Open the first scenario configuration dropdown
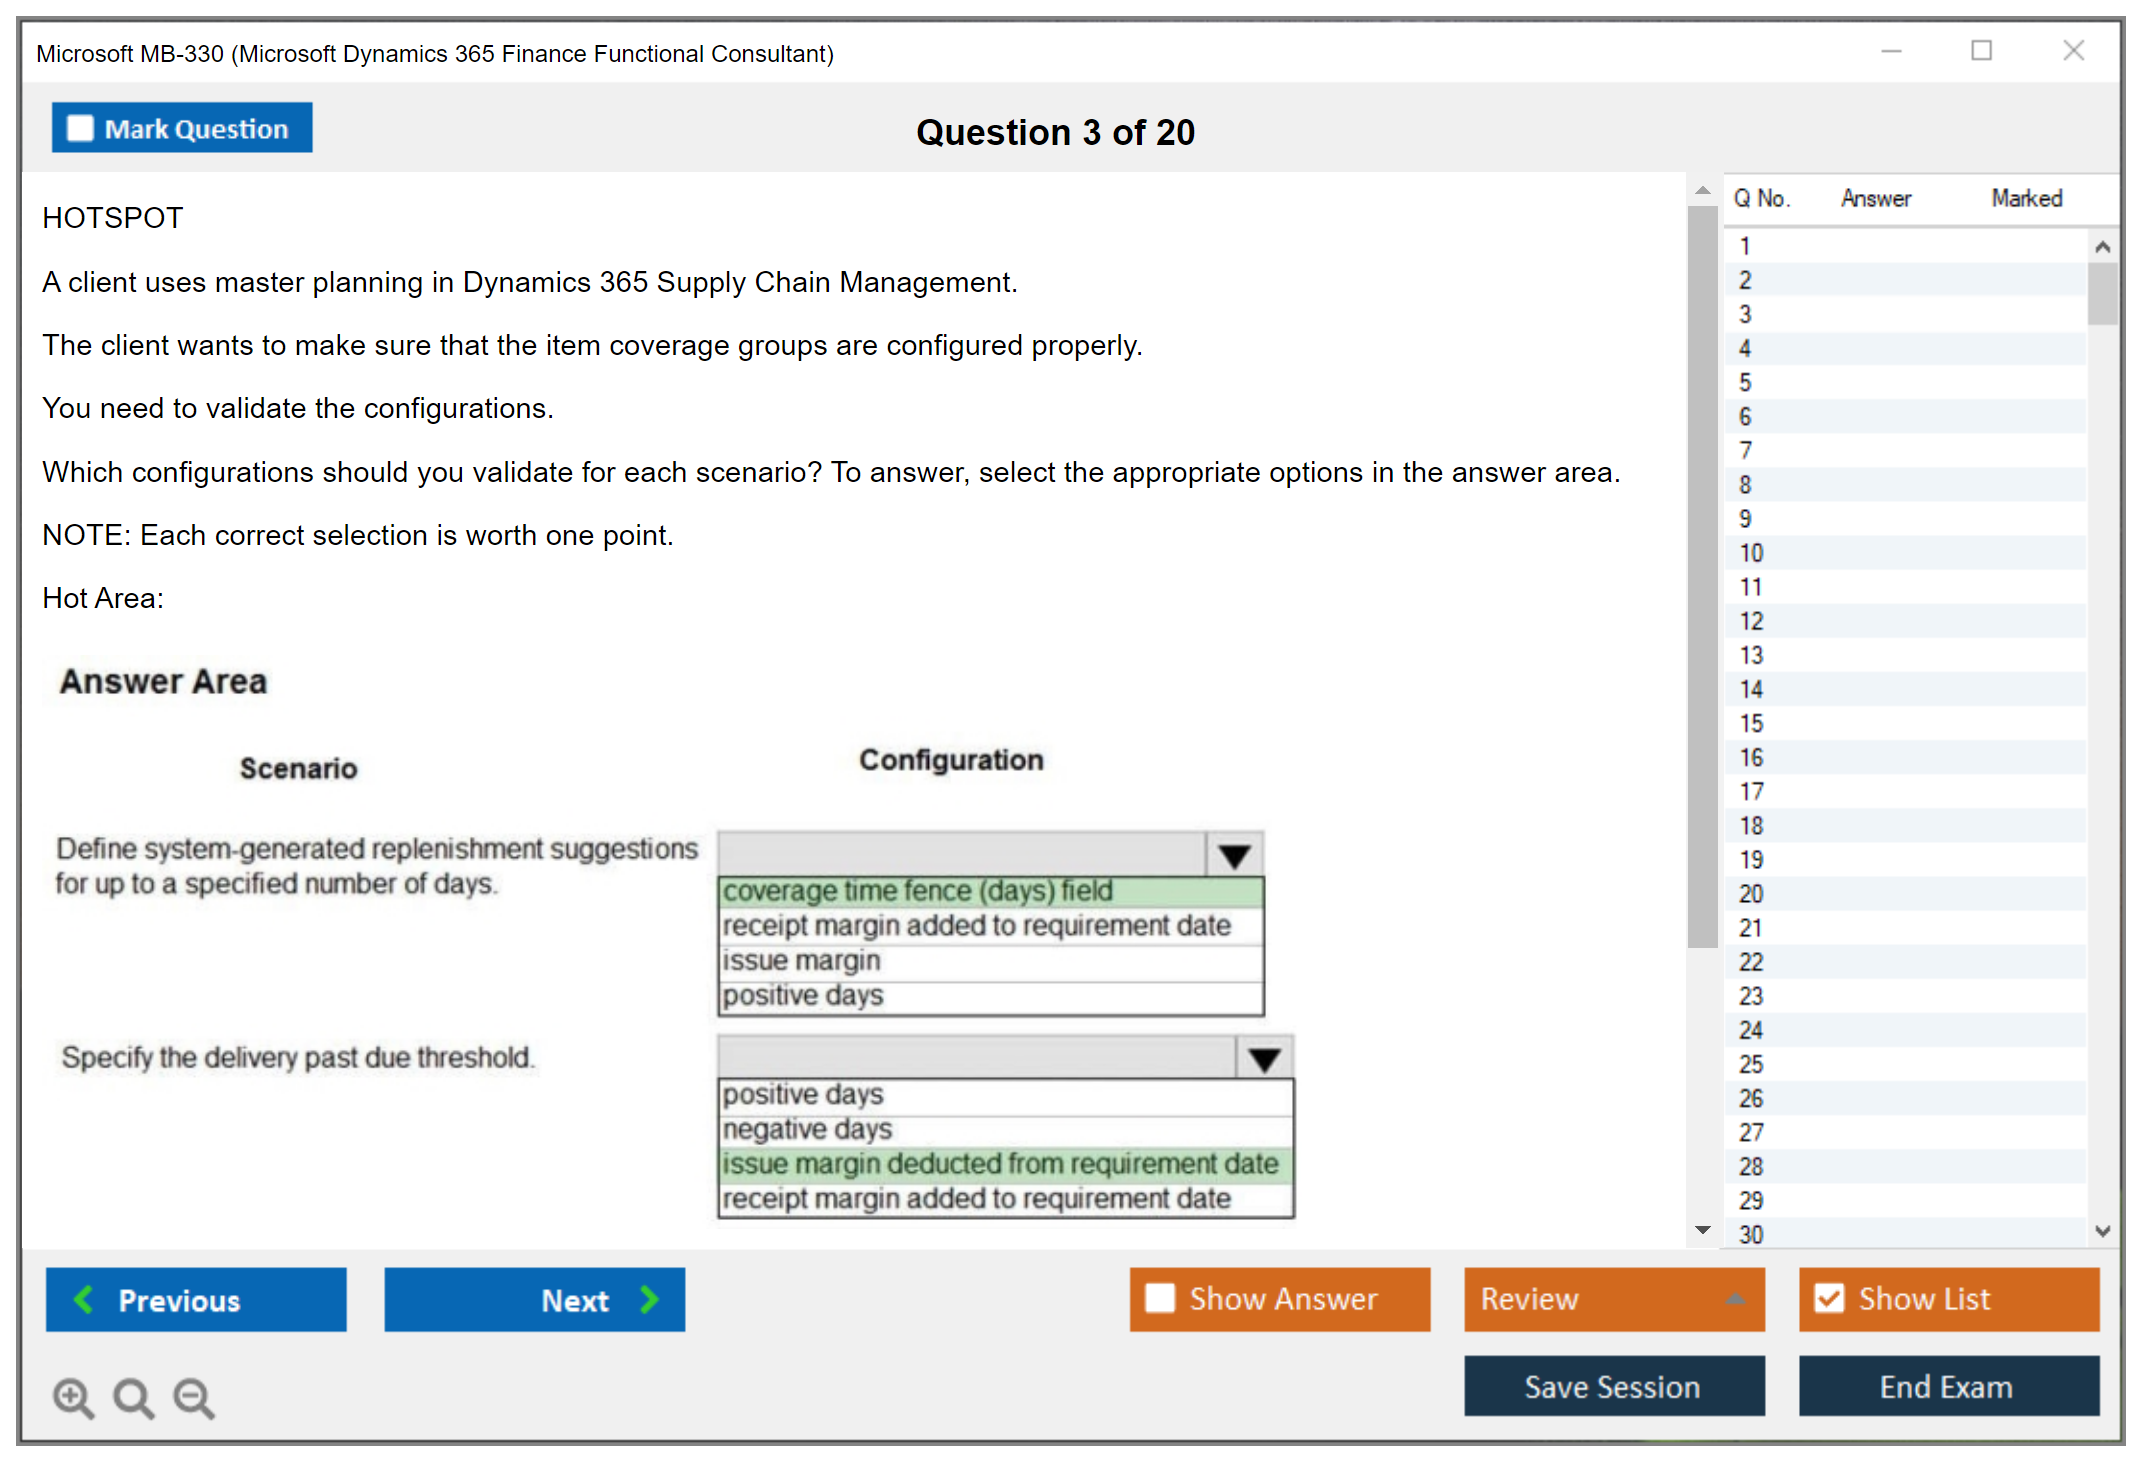Image resolution: width=2150 pixels, height=1470 pixels. 1234,856
